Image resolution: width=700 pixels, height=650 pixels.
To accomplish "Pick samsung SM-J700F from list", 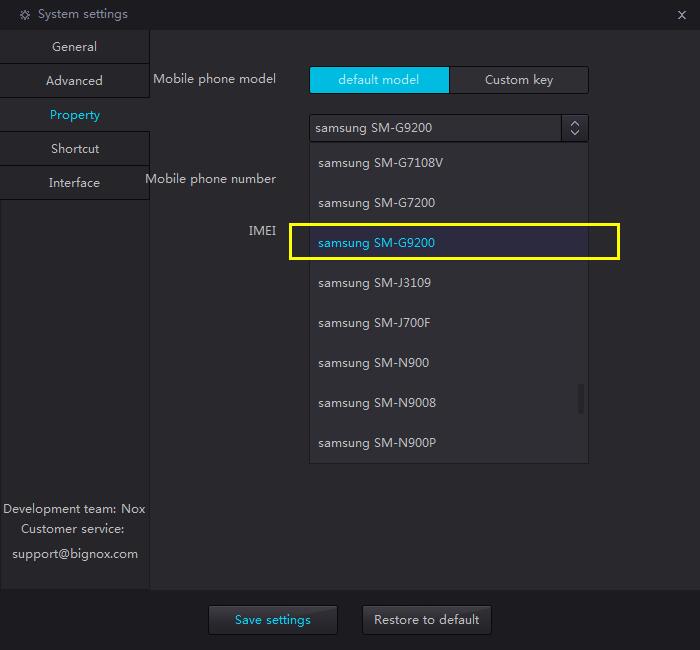I will coord(449,323).
